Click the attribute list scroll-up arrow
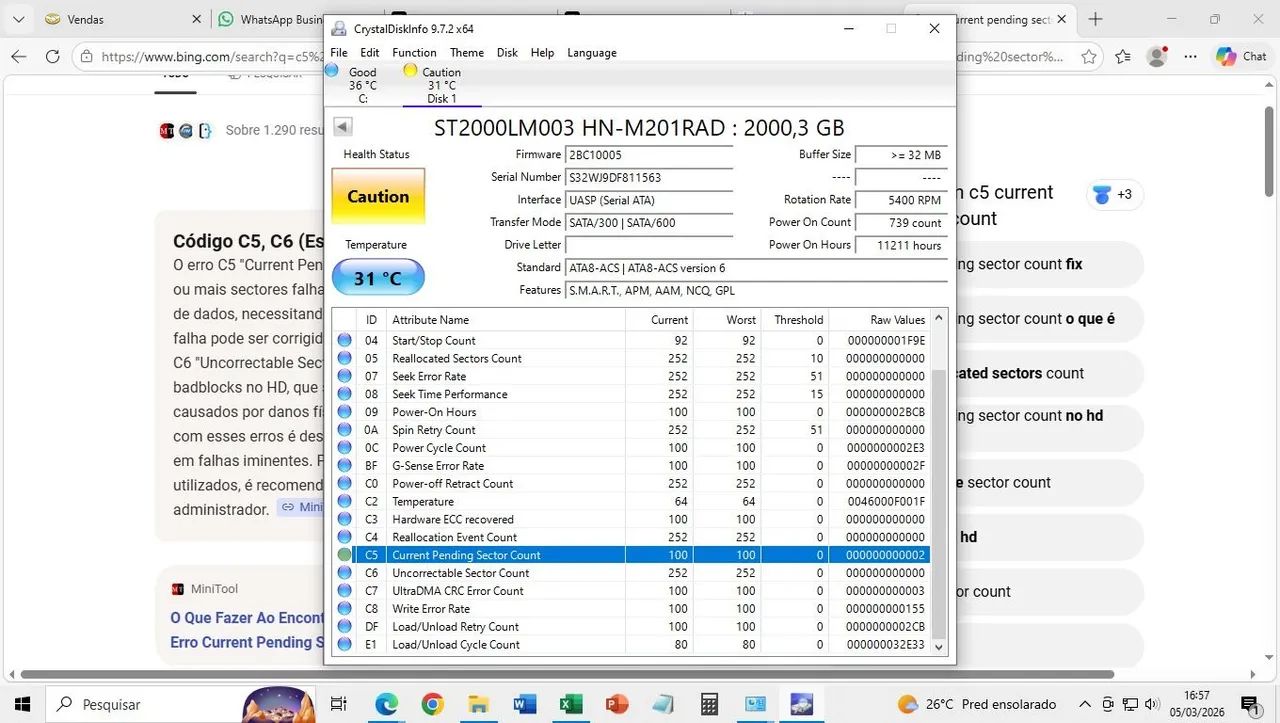 pyautogui.click(x=938, y=319)
